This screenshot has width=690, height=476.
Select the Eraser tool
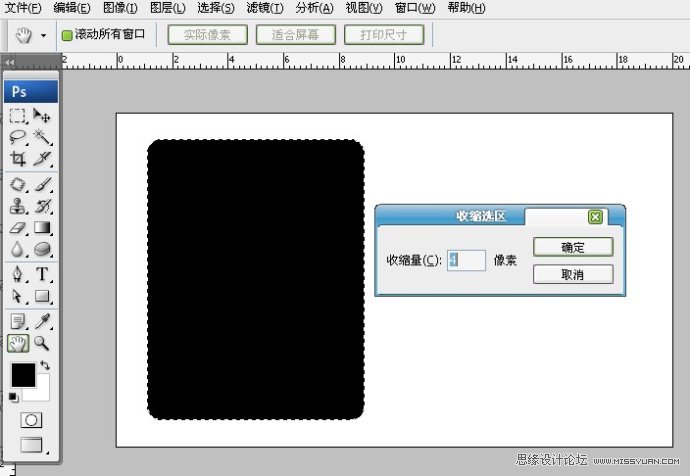pyautogui.click(x=18, y=228)
